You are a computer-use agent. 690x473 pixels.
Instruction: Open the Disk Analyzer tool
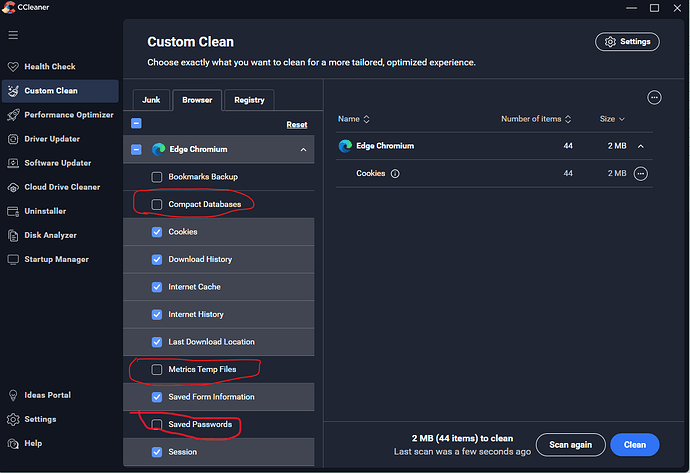[51, 235]
